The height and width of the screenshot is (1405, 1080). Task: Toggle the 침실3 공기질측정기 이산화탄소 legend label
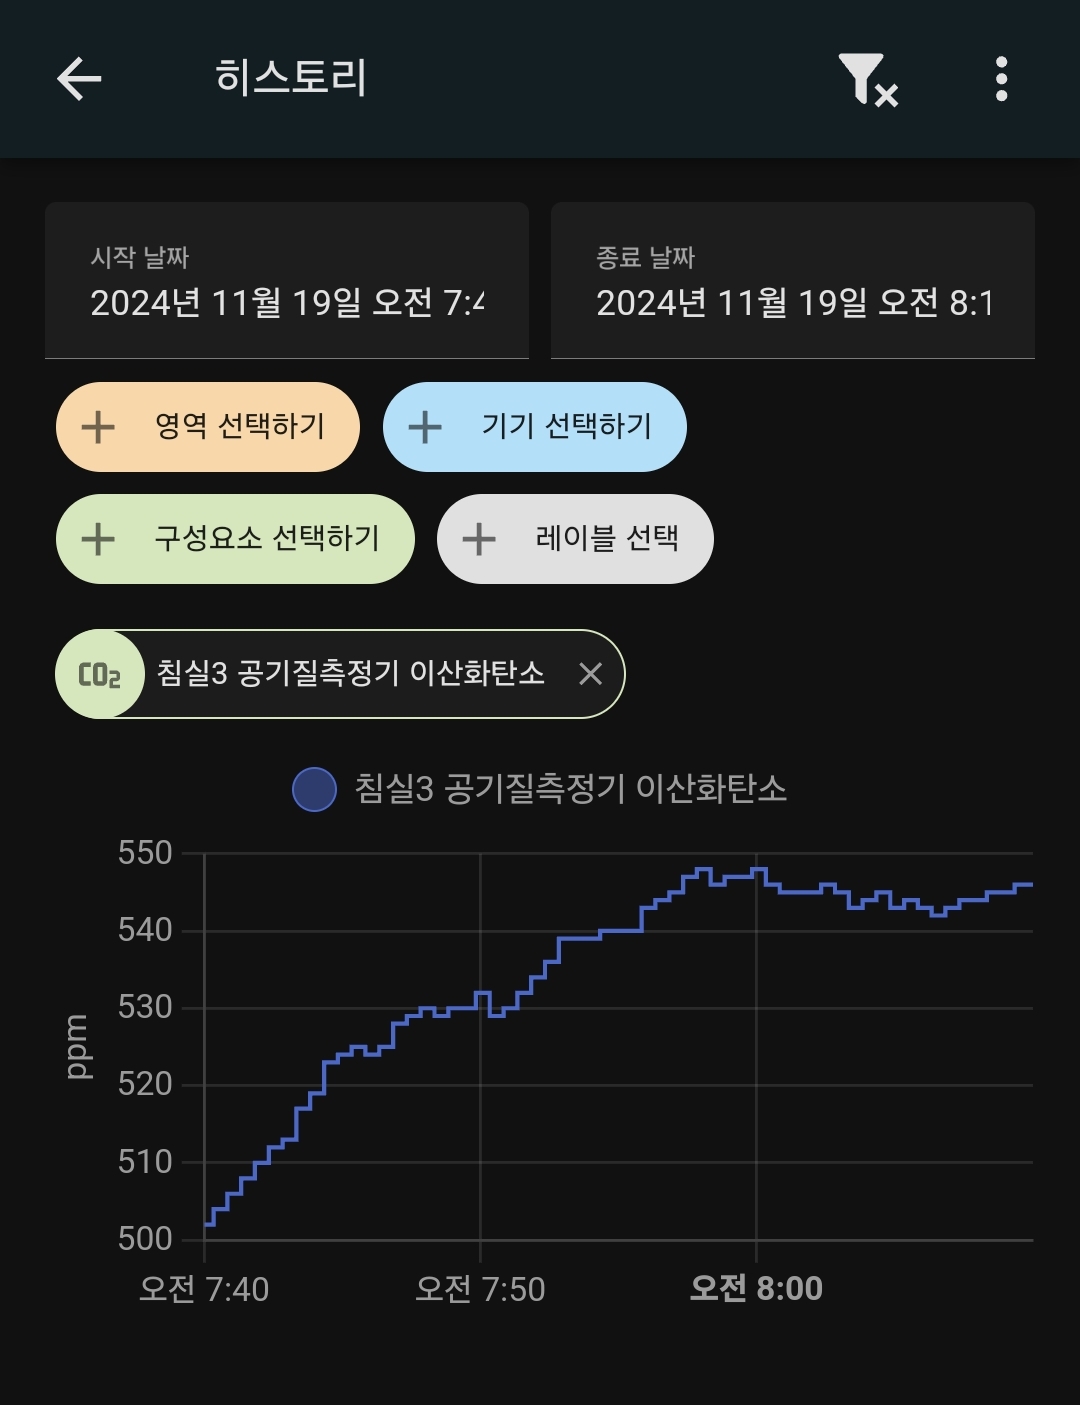tap(570, 789)
